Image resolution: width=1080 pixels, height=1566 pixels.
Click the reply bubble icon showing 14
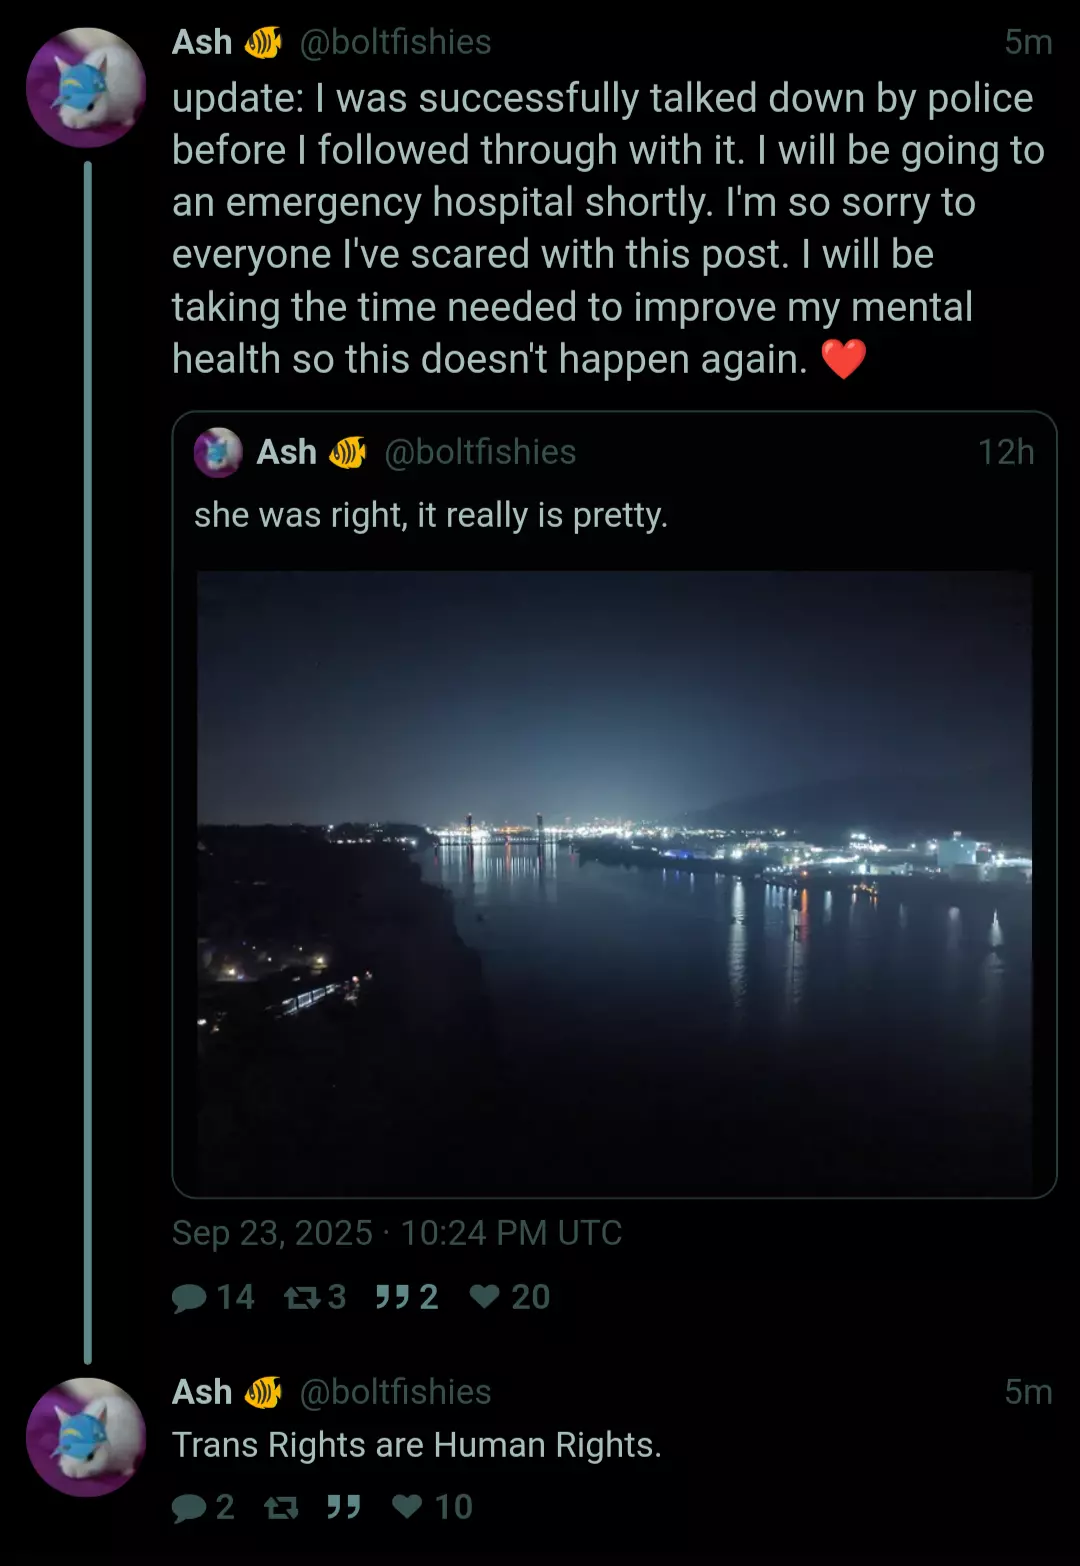coord(189,1297)
